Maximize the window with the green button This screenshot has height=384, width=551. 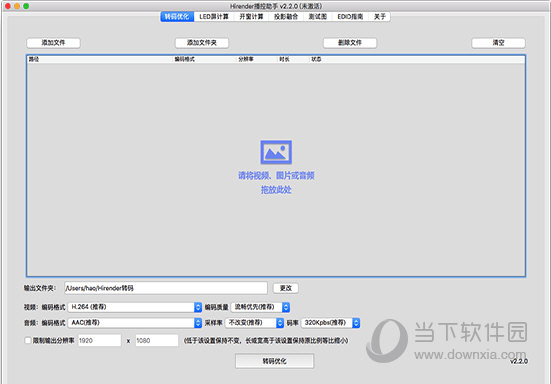click(x=26, y=6)
